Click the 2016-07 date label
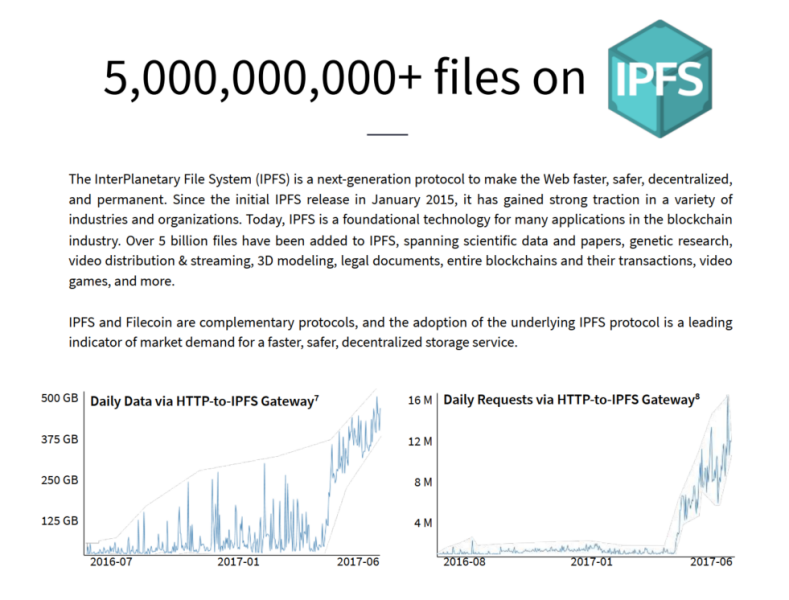This screenshot has width=789, height=600. coord(111,562)
